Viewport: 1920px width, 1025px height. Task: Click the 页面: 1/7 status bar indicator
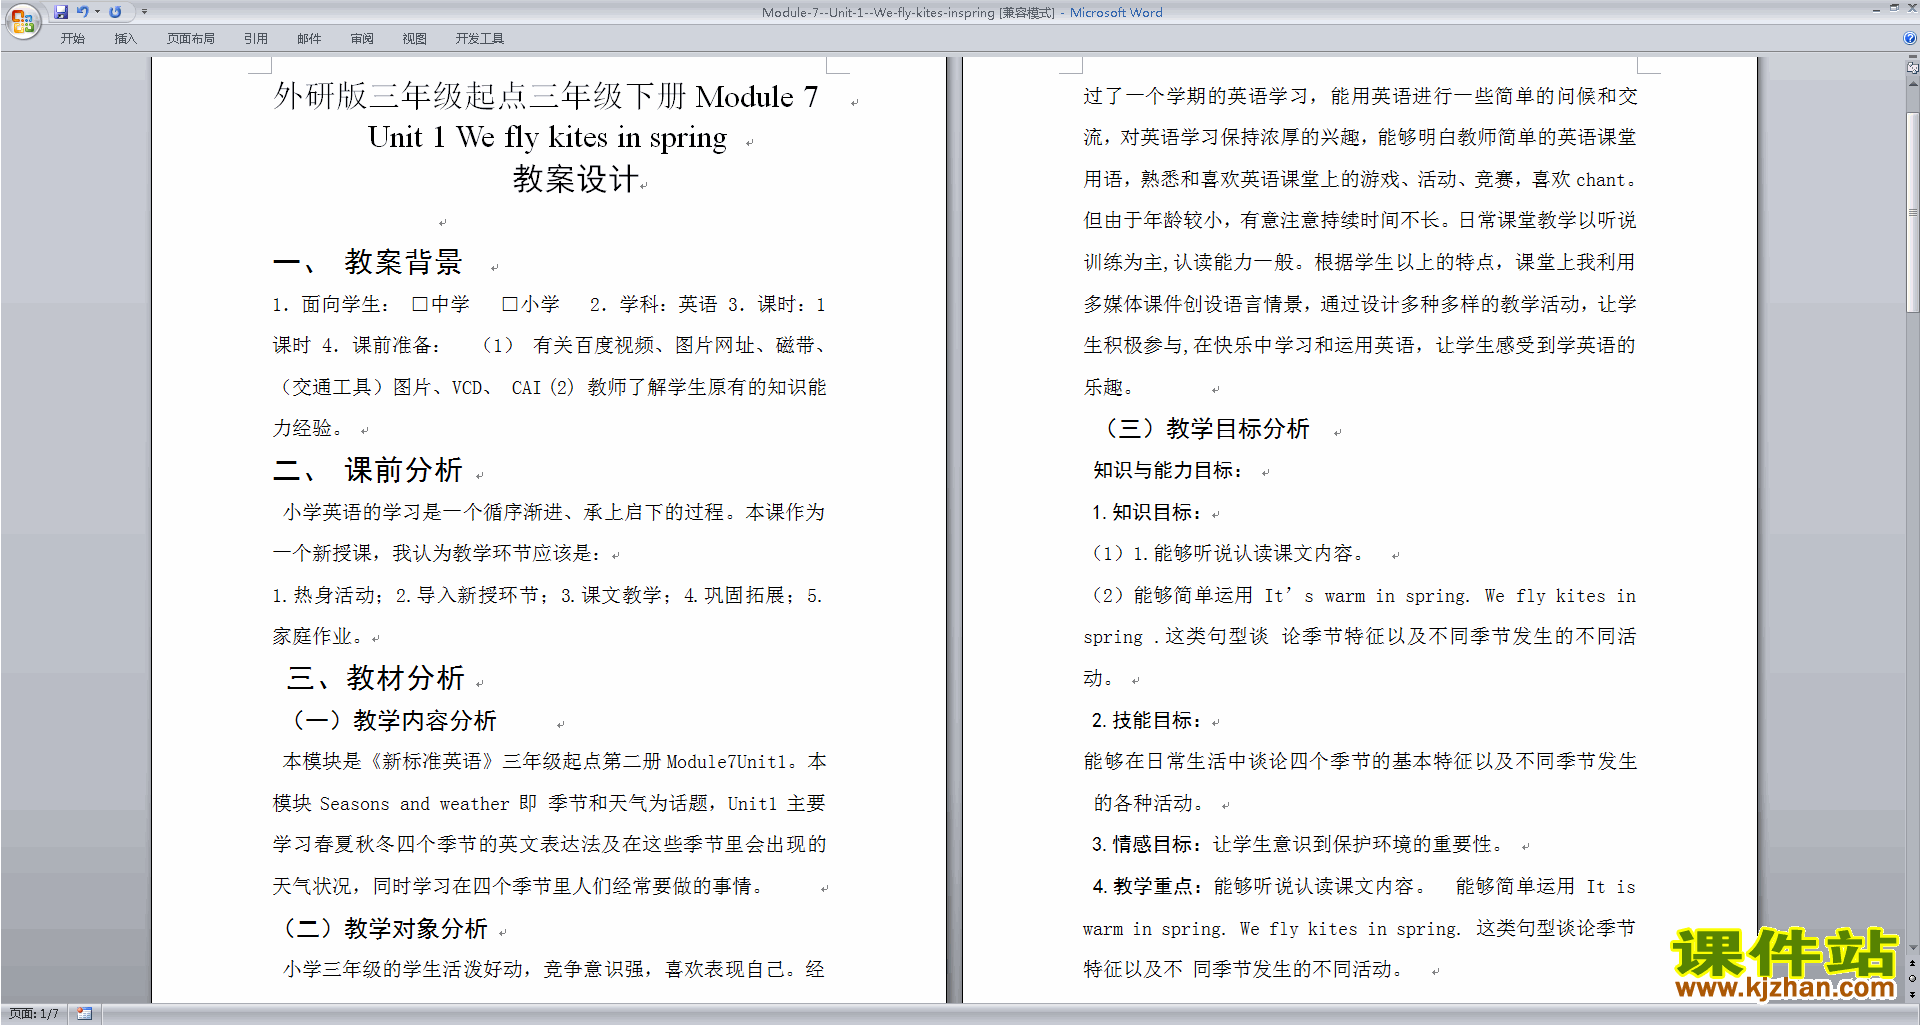point(34,1014)
